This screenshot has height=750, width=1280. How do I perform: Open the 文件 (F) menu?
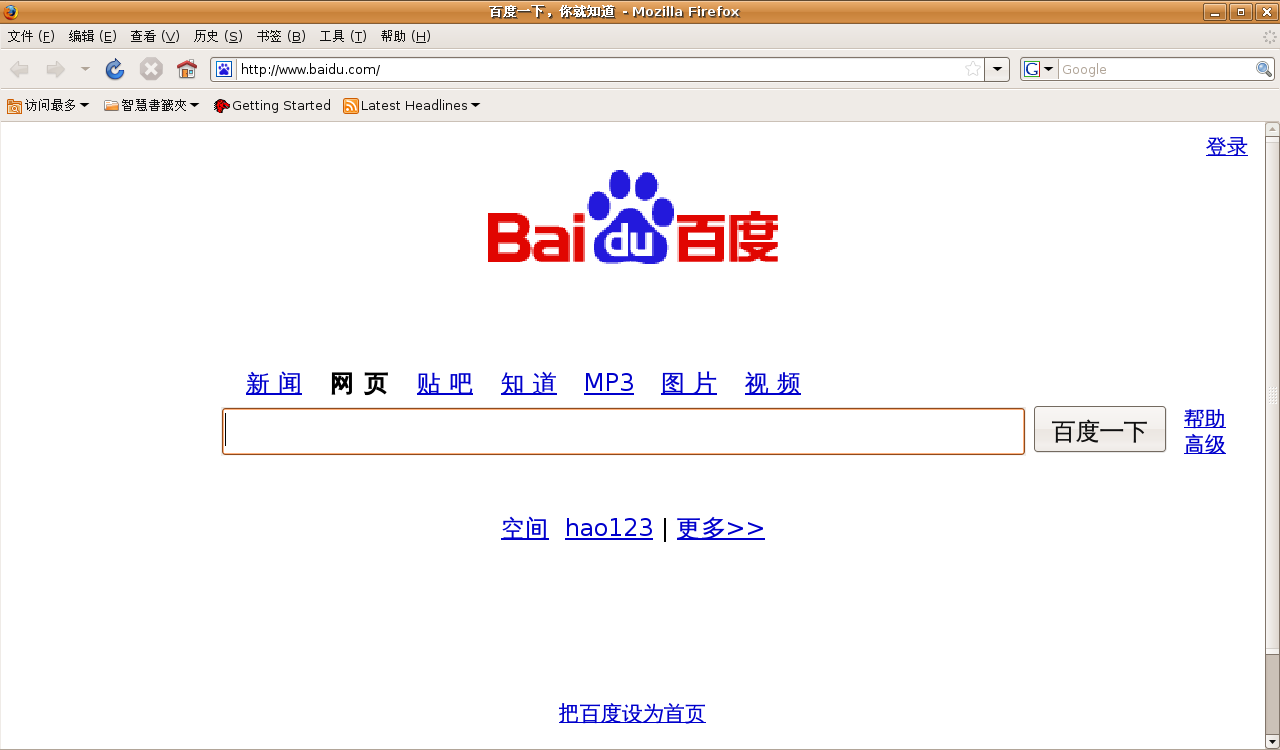31,36
